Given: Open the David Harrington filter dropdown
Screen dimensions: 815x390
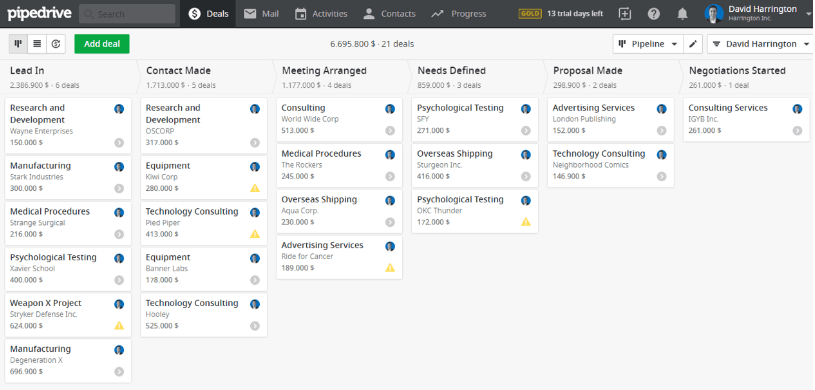Looking at the screenshot, I should coord(760,44).
